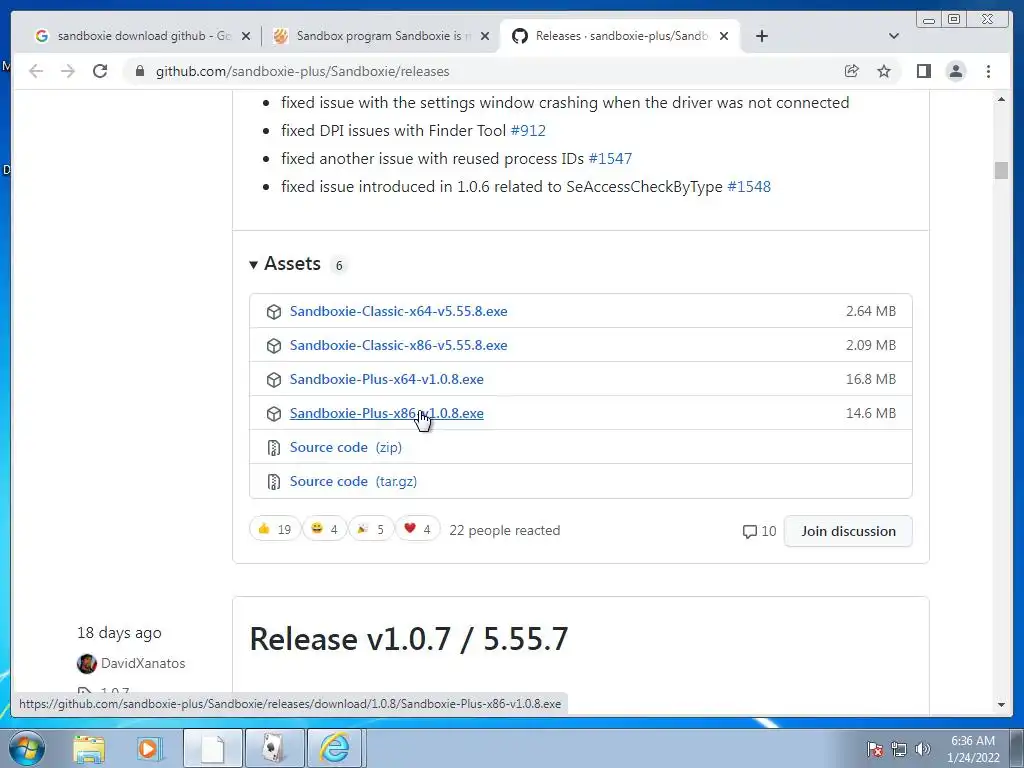Click the network tray icon
This screenshot has height=768, width=1024.
tap(899, 749)
